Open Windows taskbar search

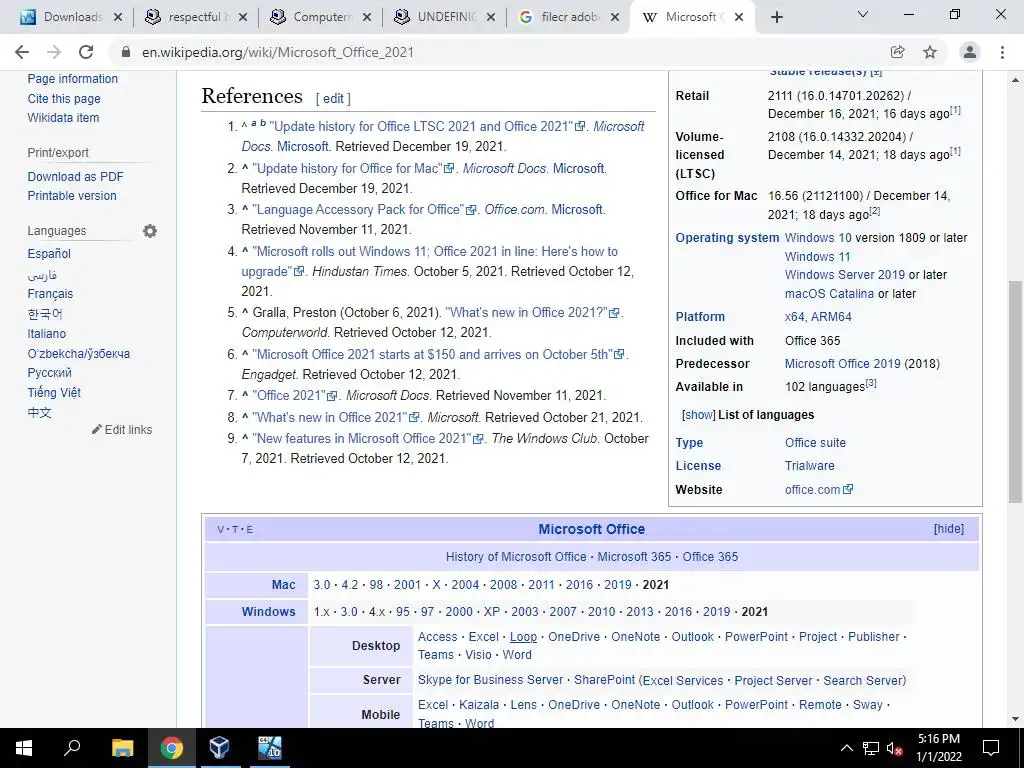pos(72,748)
